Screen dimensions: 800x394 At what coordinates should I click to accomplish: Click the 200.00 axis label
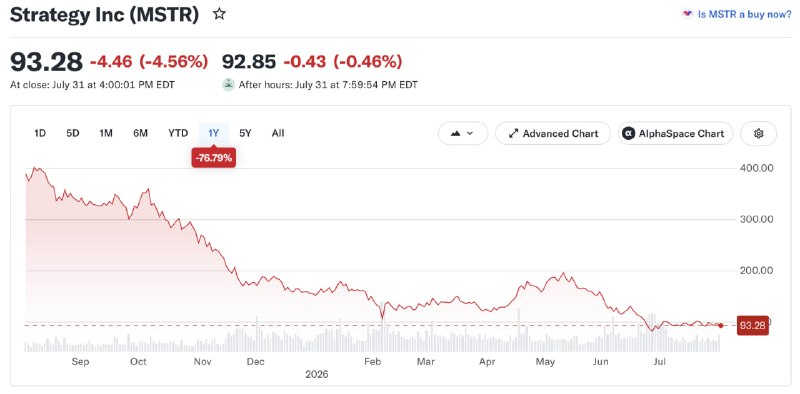(756, 270)
